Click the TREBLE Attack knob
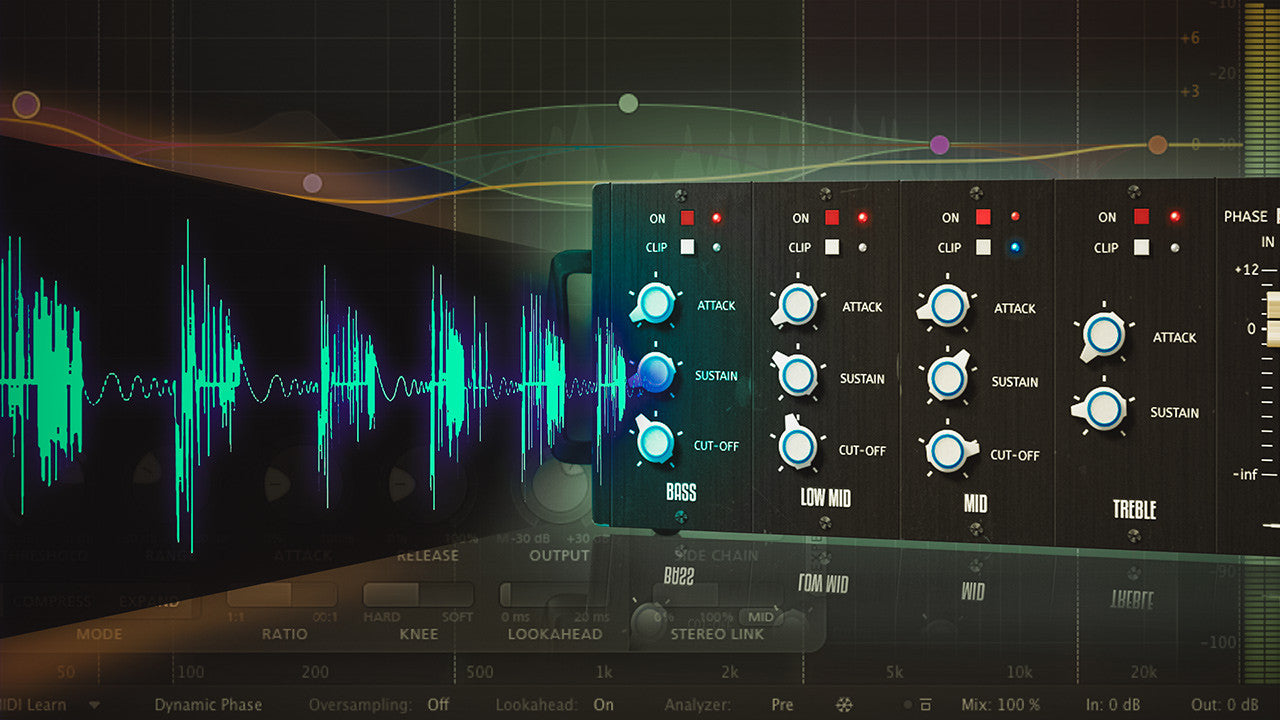This screenshot has height=720, width=1280. coord(1103,336)
